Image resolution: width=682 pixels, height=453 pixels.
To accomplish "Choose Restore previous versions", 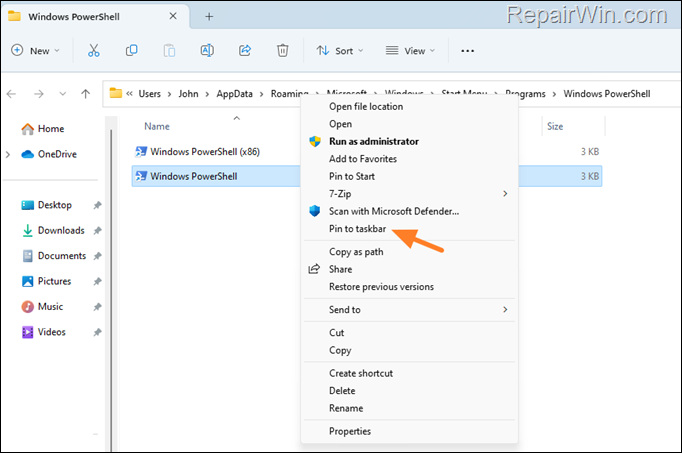I will [381, 286].
